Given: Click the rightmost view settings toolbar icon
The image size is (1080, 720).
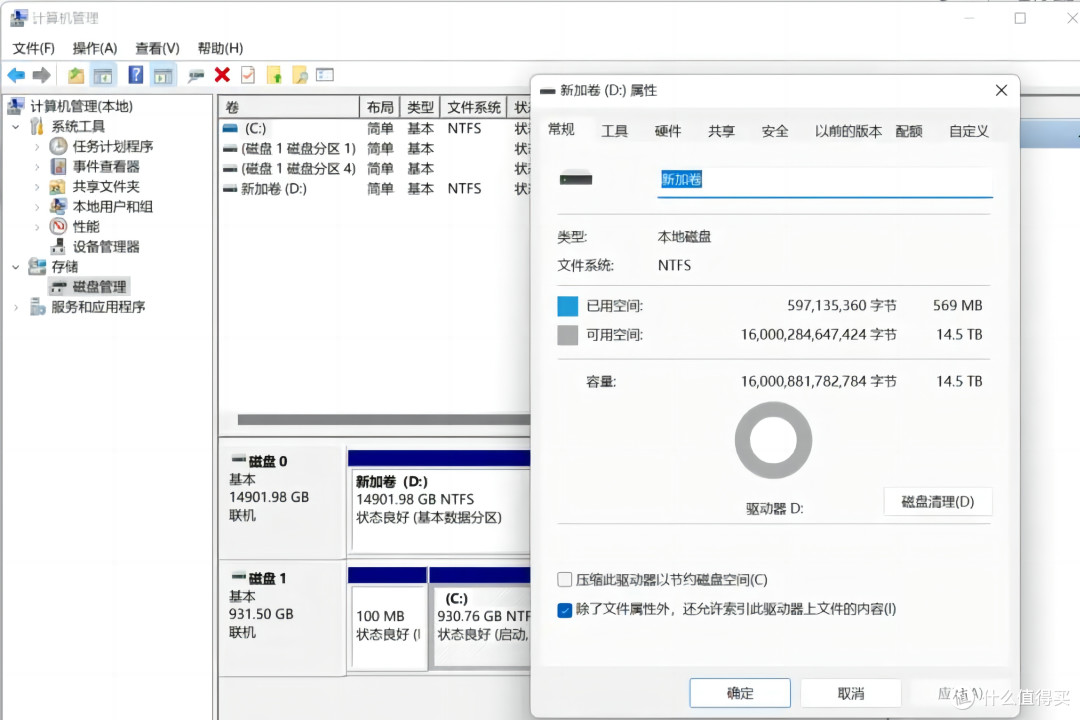Looking at the screenshot, I should pyautogui.click(x=325, y=74).
